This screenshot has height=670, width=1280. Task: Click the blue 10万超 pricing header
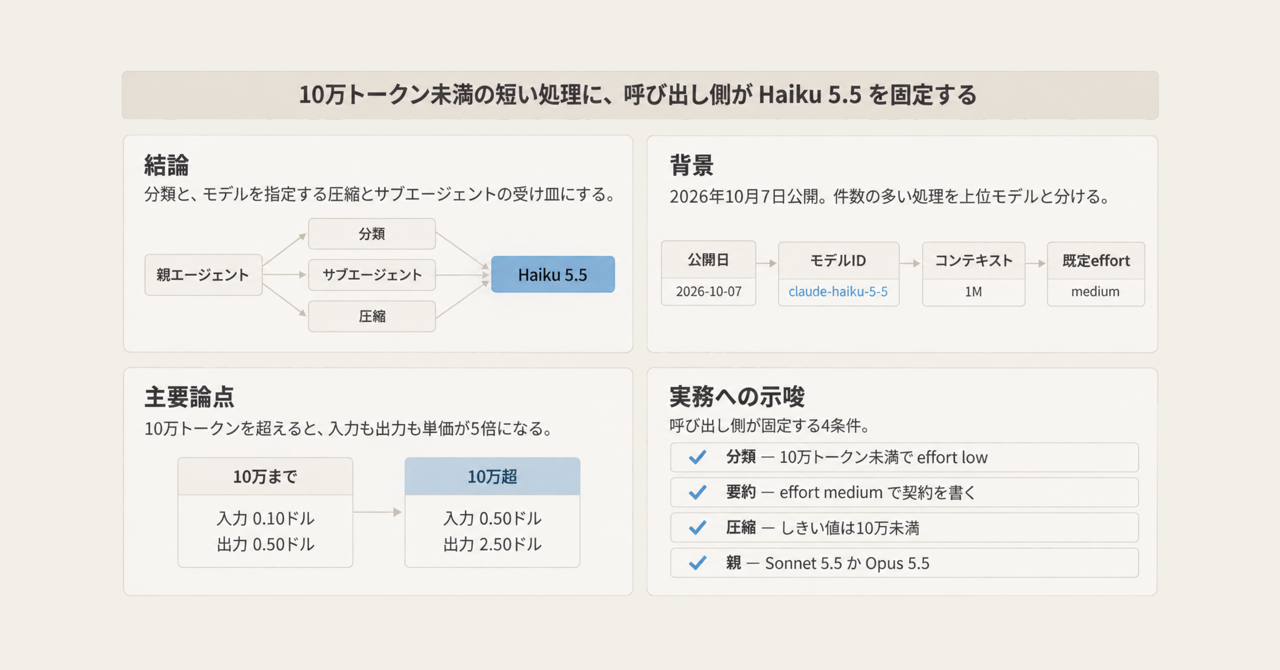[492, 477]
